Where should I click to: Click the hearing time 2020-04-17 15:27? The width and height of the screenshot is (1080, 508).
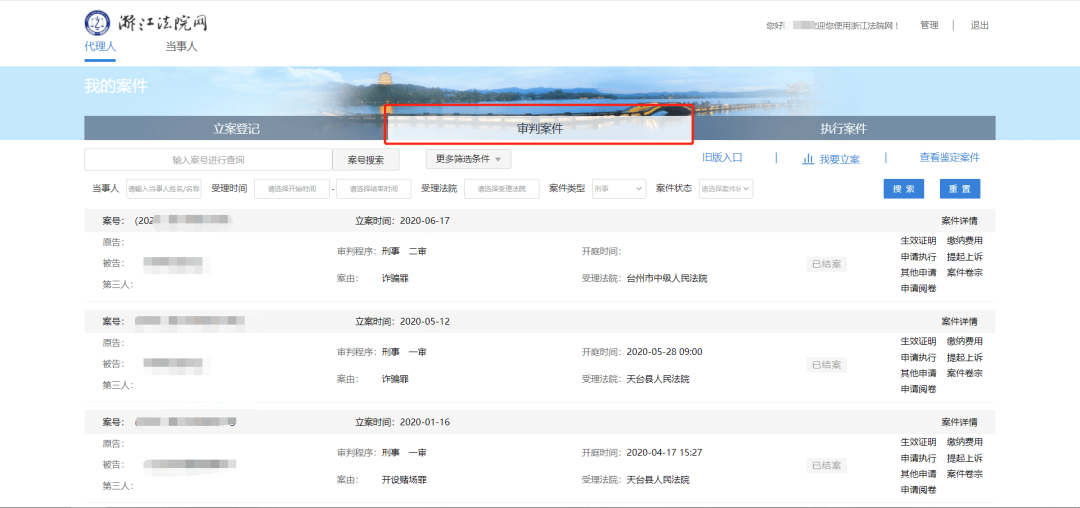pyautogui.click(x=665, y=452)
